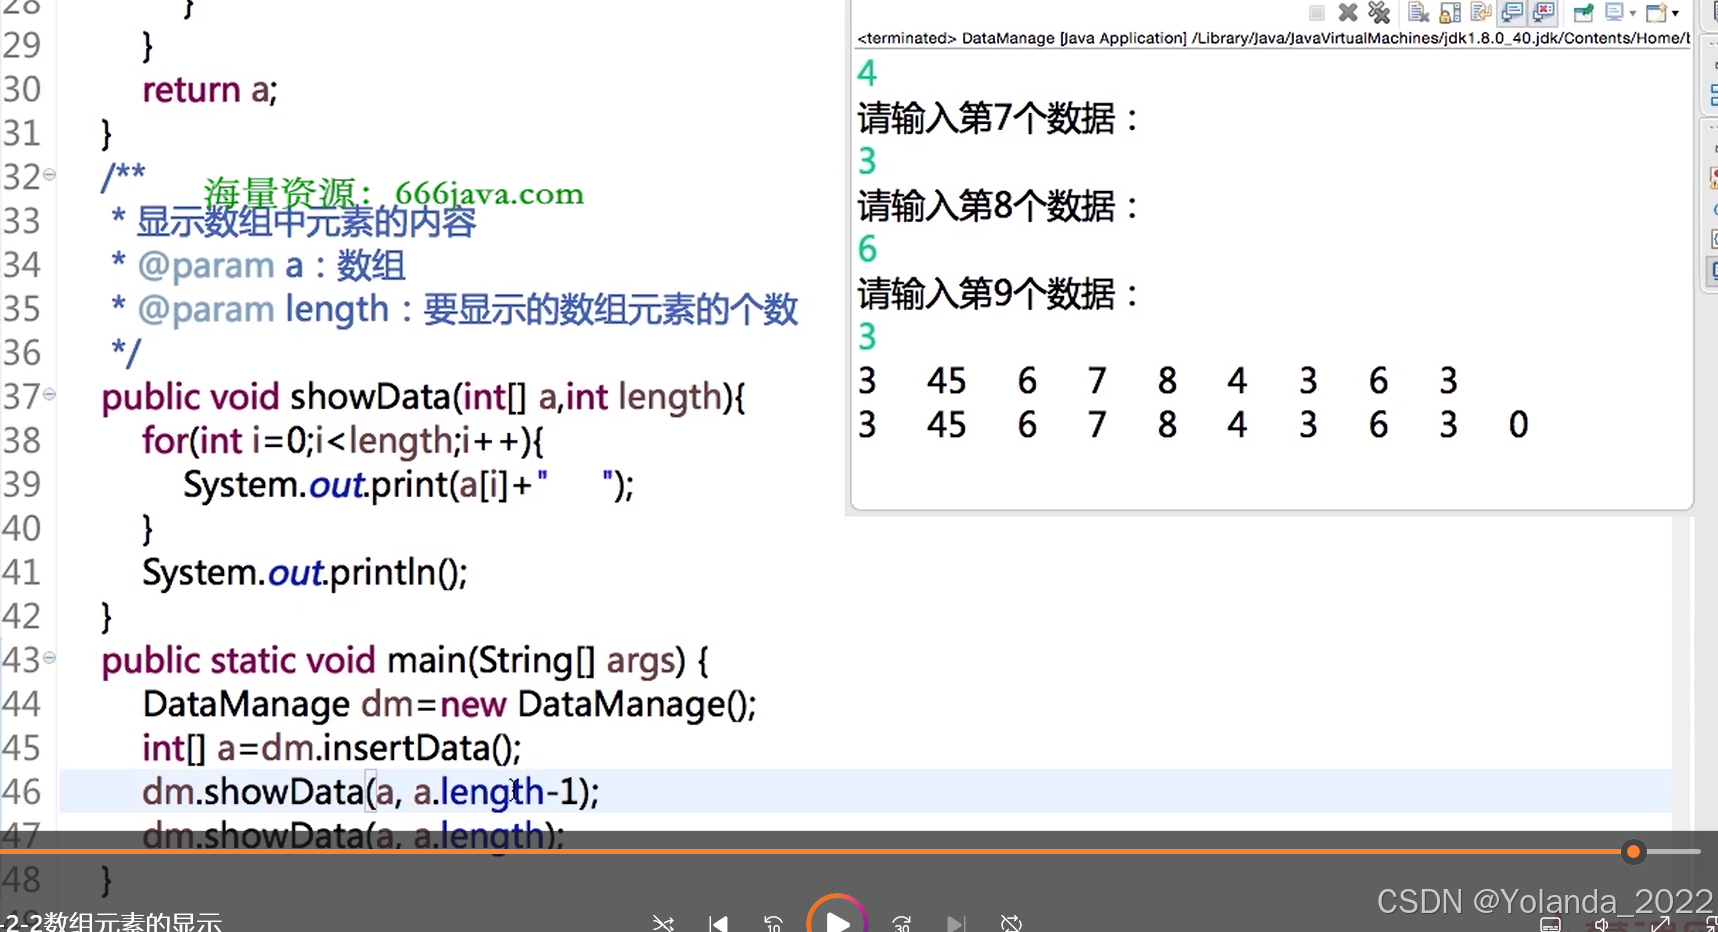
Task: Click line number 39 in editor gutter
Action: pyautogui.click(x=21, y=485)
